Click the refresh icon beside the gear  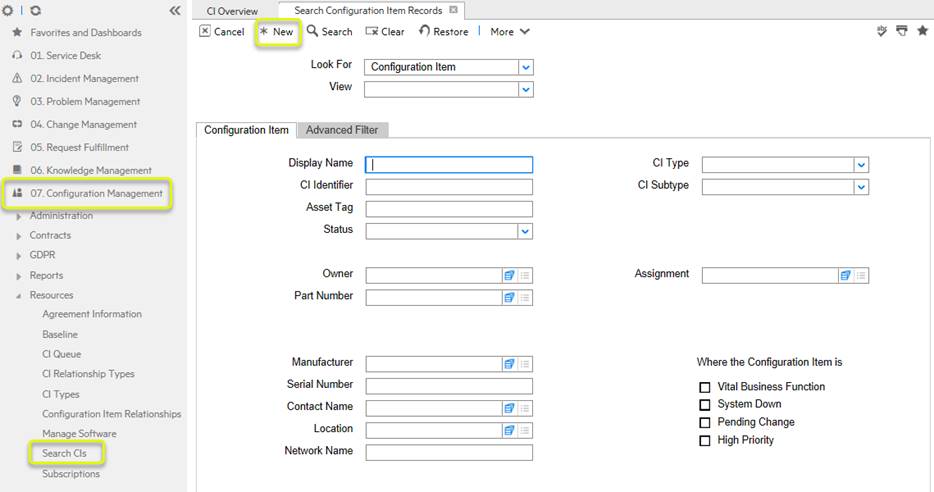coord(36,10)
